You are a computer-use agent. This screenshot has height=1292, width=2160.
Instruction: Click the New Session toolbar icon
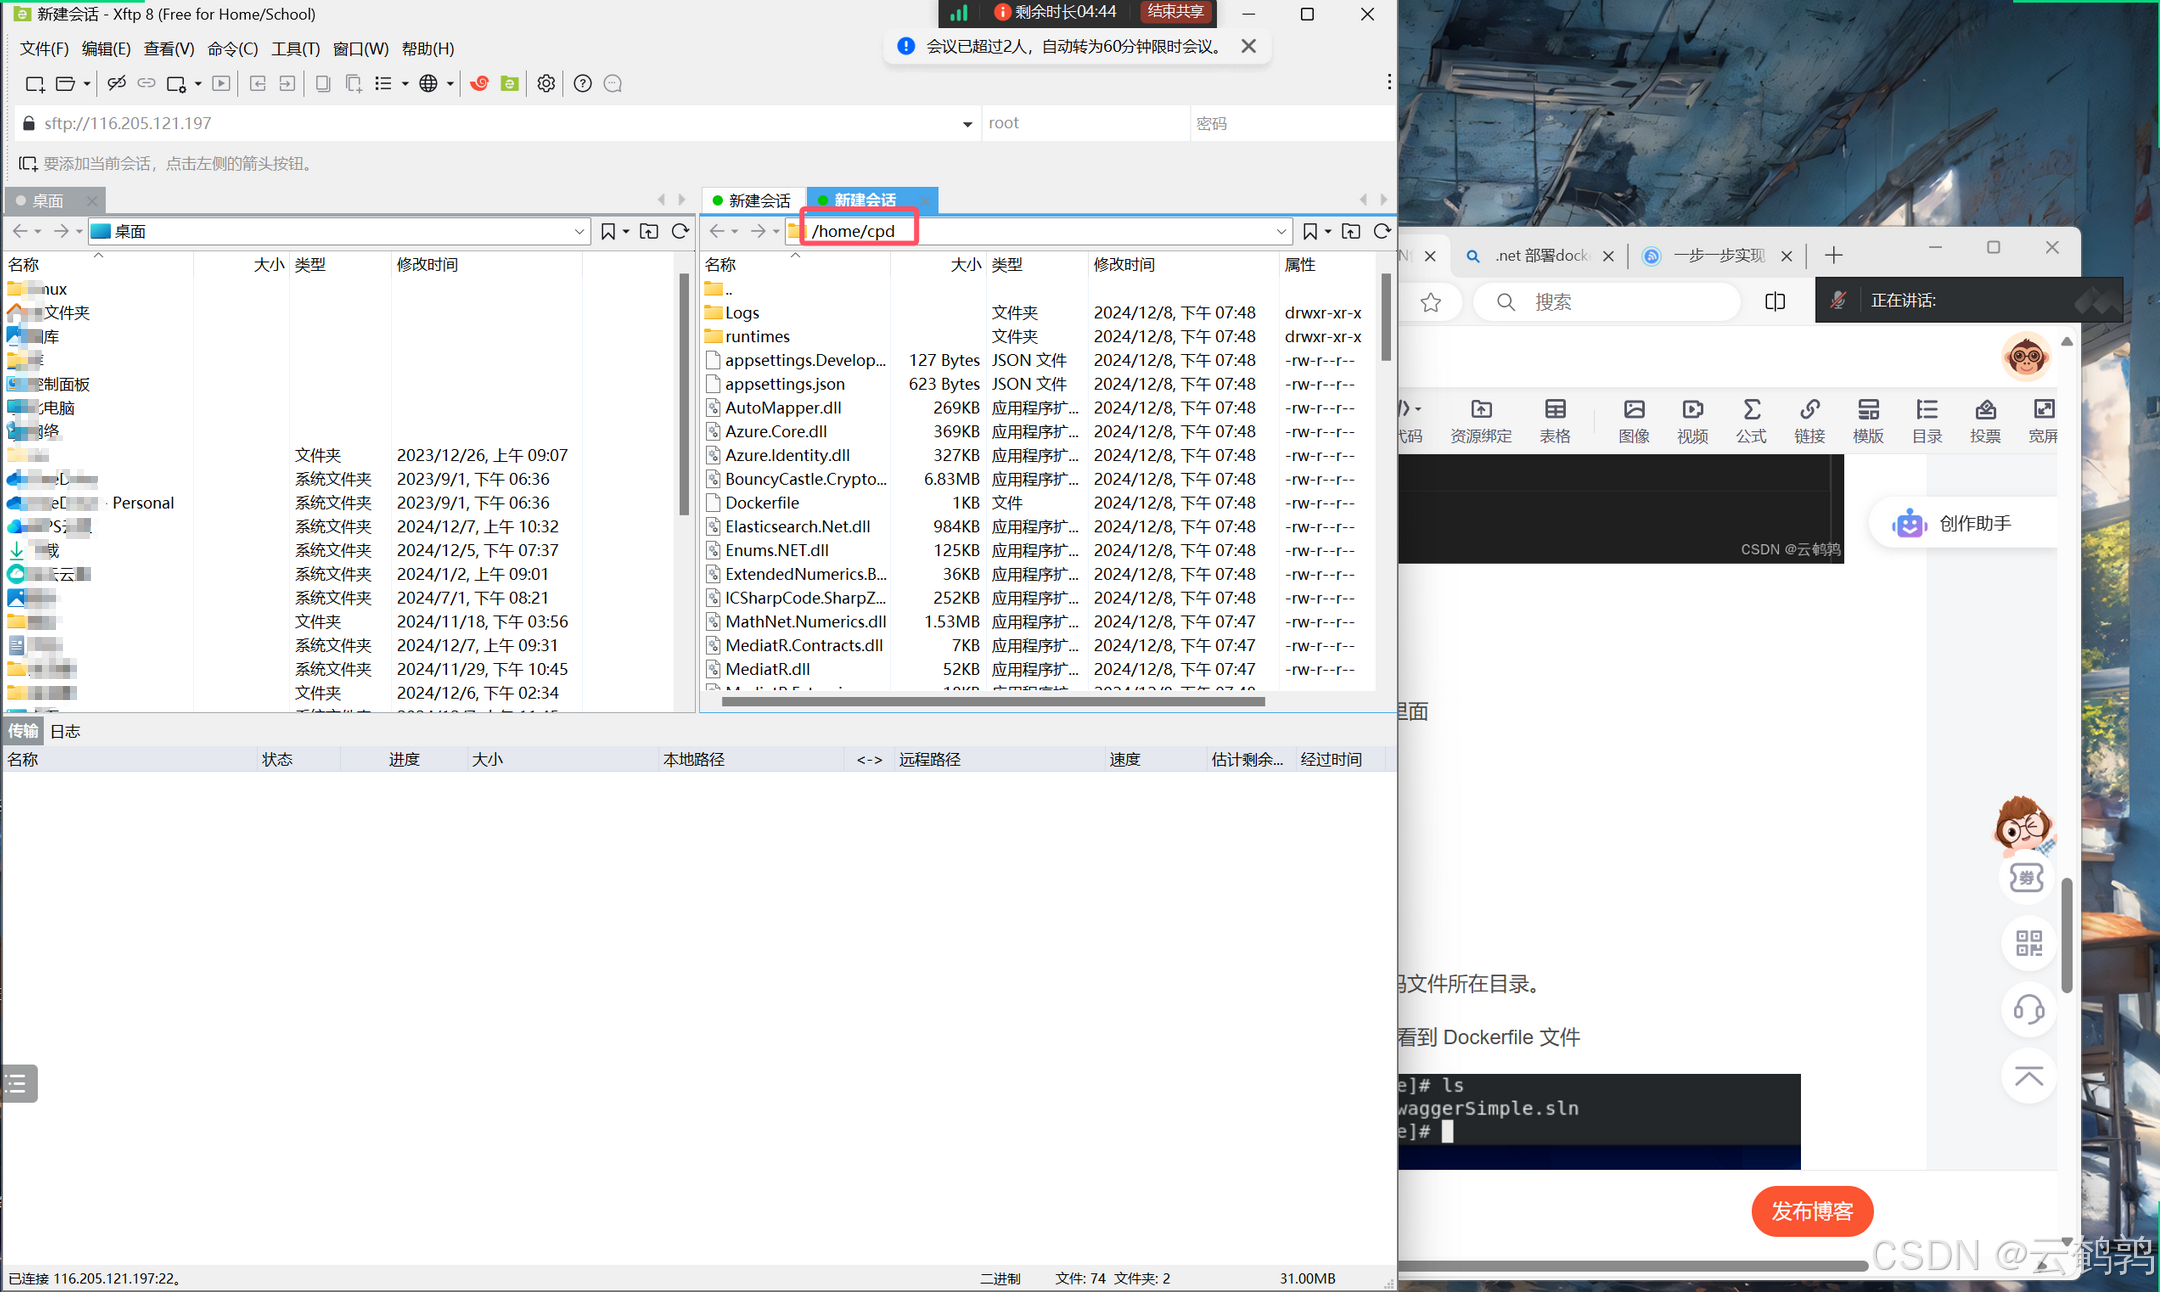[x=34, y=84]
